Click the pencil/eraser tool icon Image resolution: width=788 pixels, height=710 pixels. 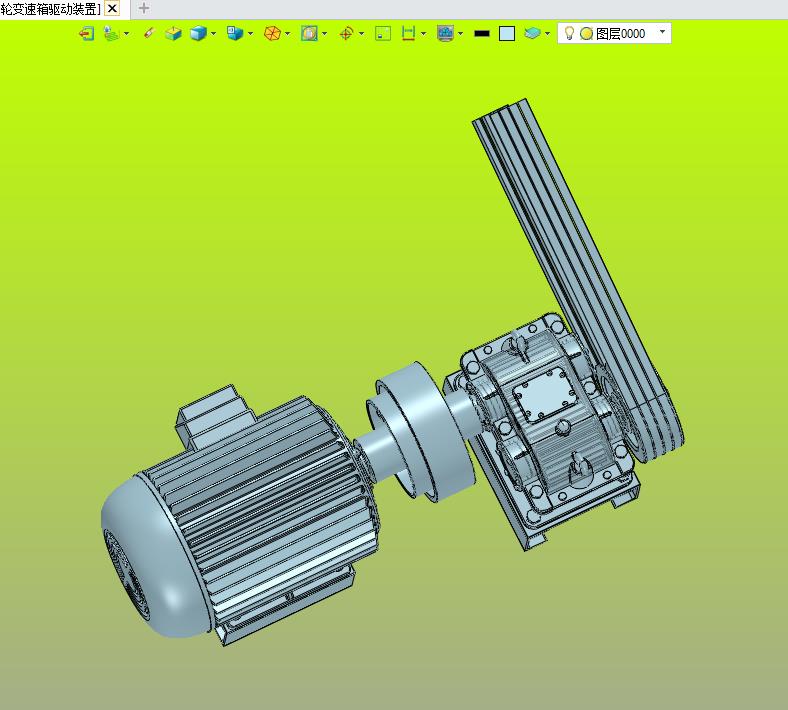[x=149, y=34]
